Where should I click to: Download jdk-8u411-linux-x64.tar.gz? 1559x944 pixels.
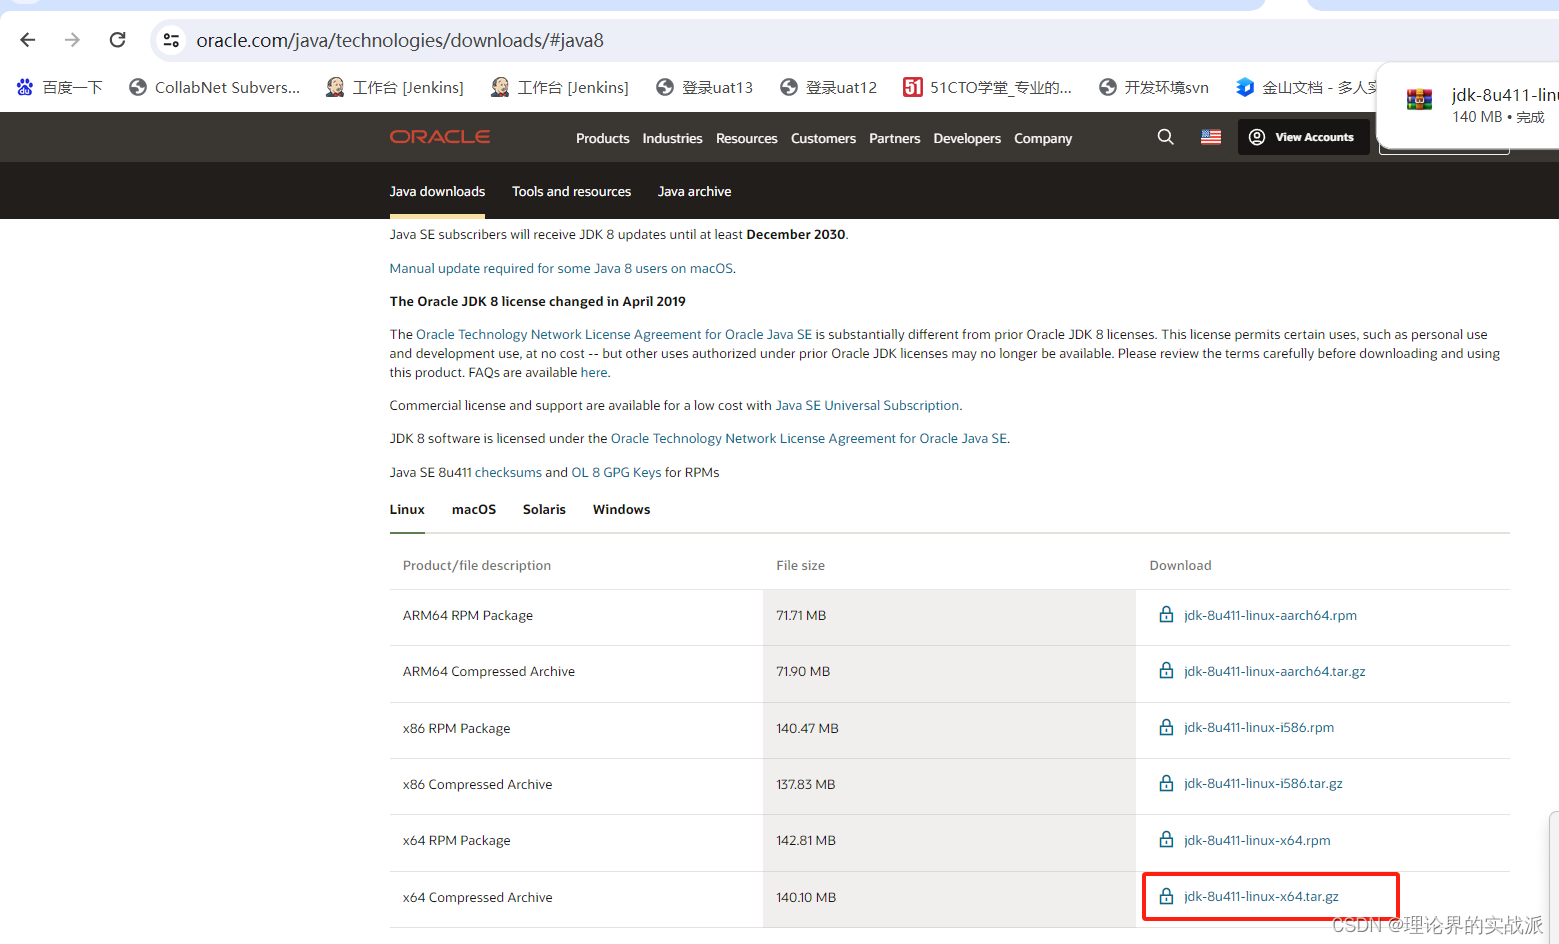coord(1261,896)
